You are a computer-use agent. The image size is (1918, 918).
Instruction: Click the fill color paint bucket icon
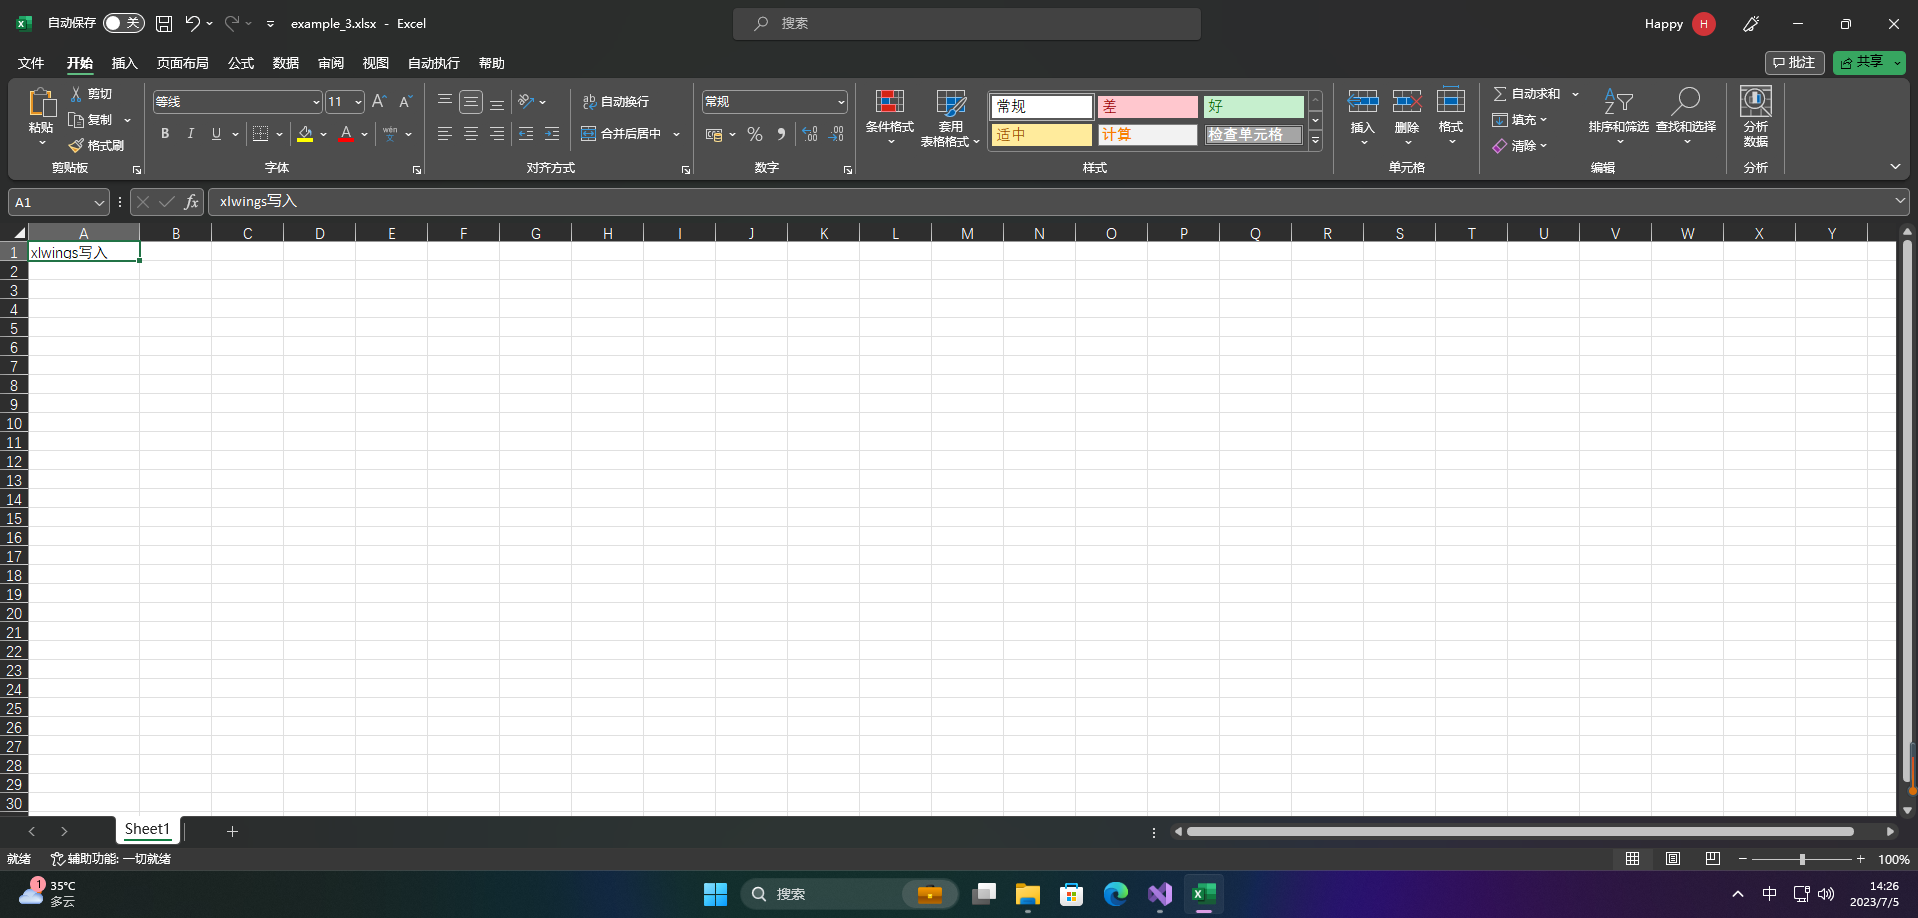click(x=305, y=133)
